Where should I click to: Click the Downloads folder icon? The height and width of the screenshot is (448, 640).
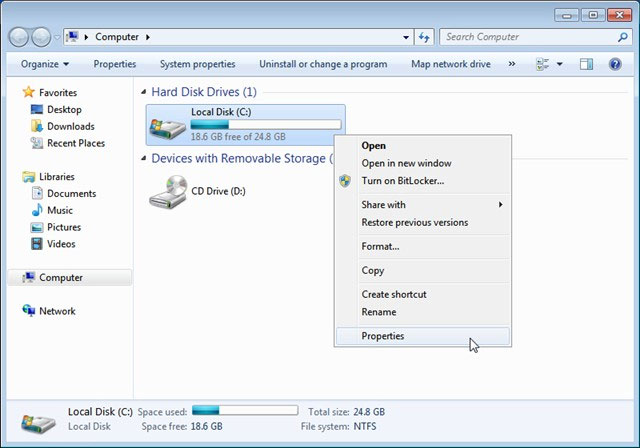coord(37,126)
